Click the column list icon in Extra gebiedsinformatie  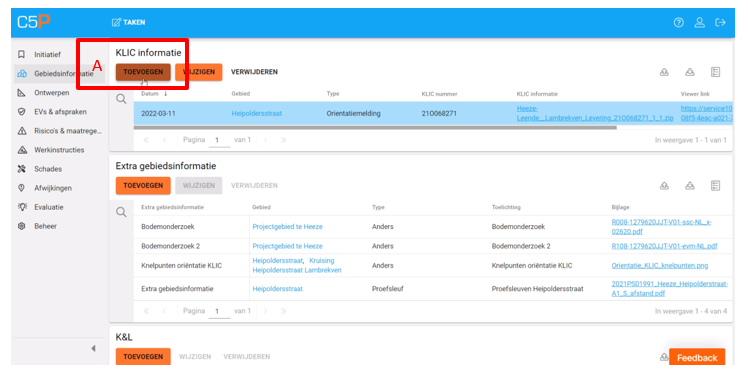coord(715,185)
